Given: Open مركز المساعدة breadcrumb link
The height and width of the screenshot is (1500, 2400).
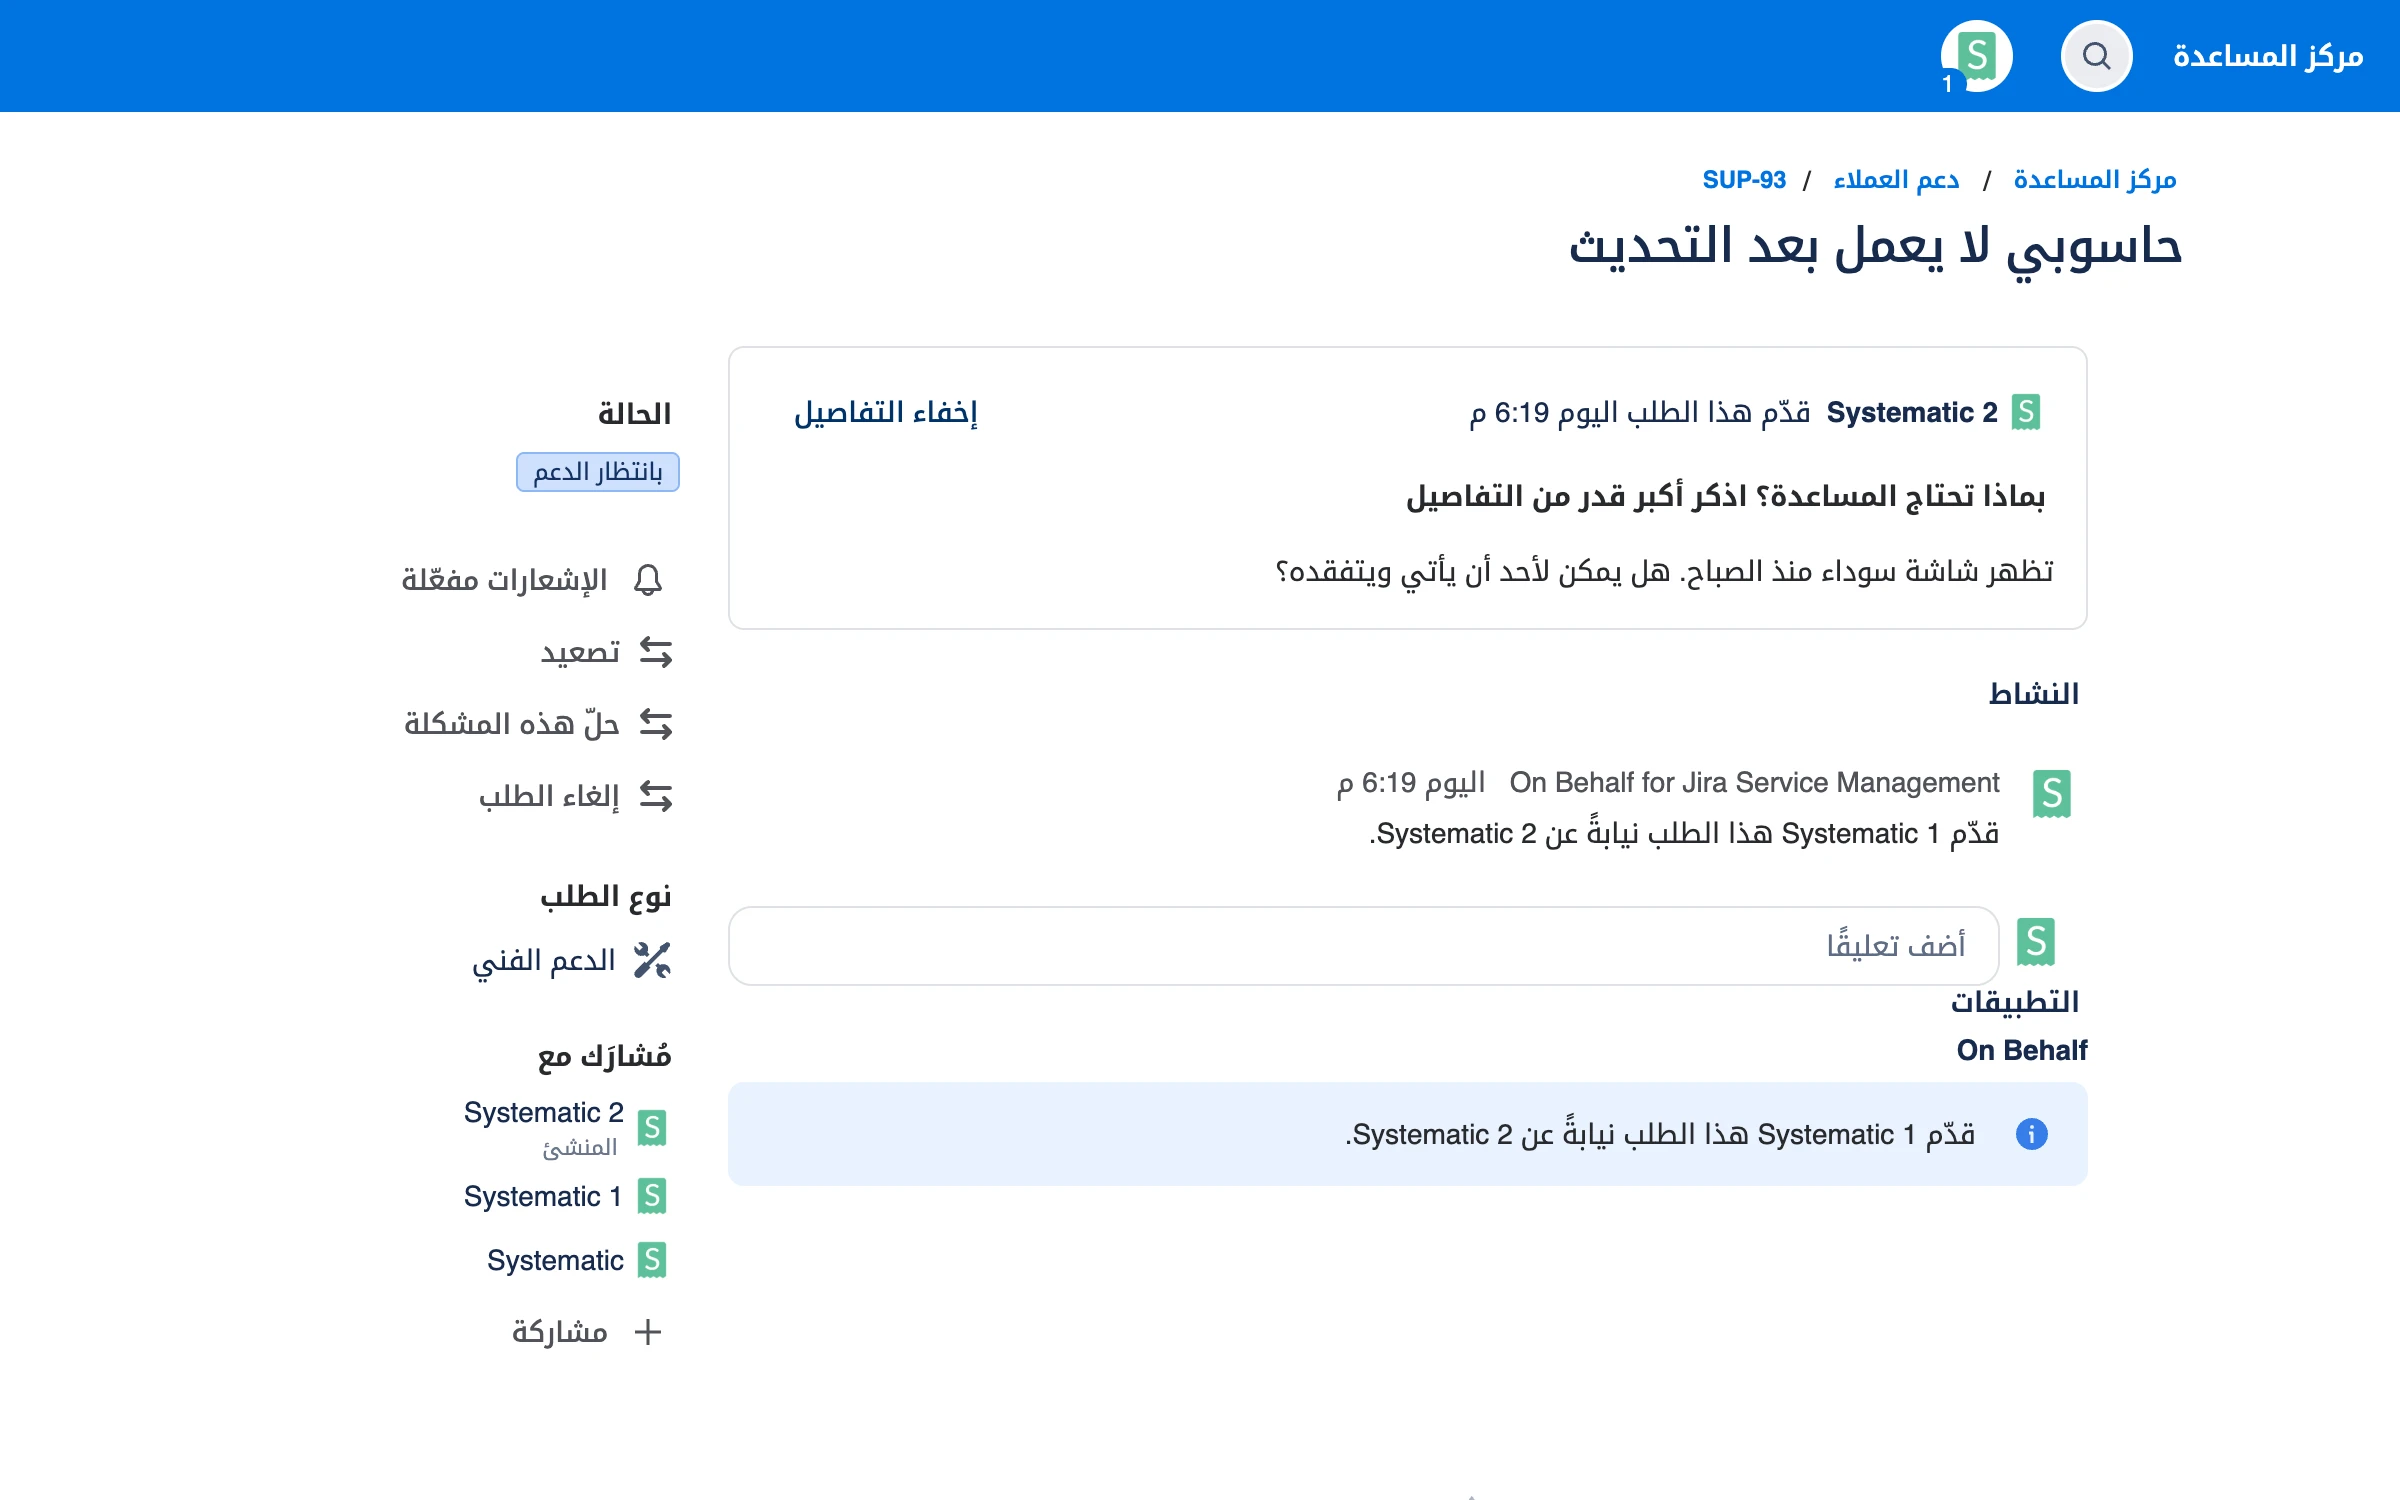Looking at the screenshot, I should 2095,180.
